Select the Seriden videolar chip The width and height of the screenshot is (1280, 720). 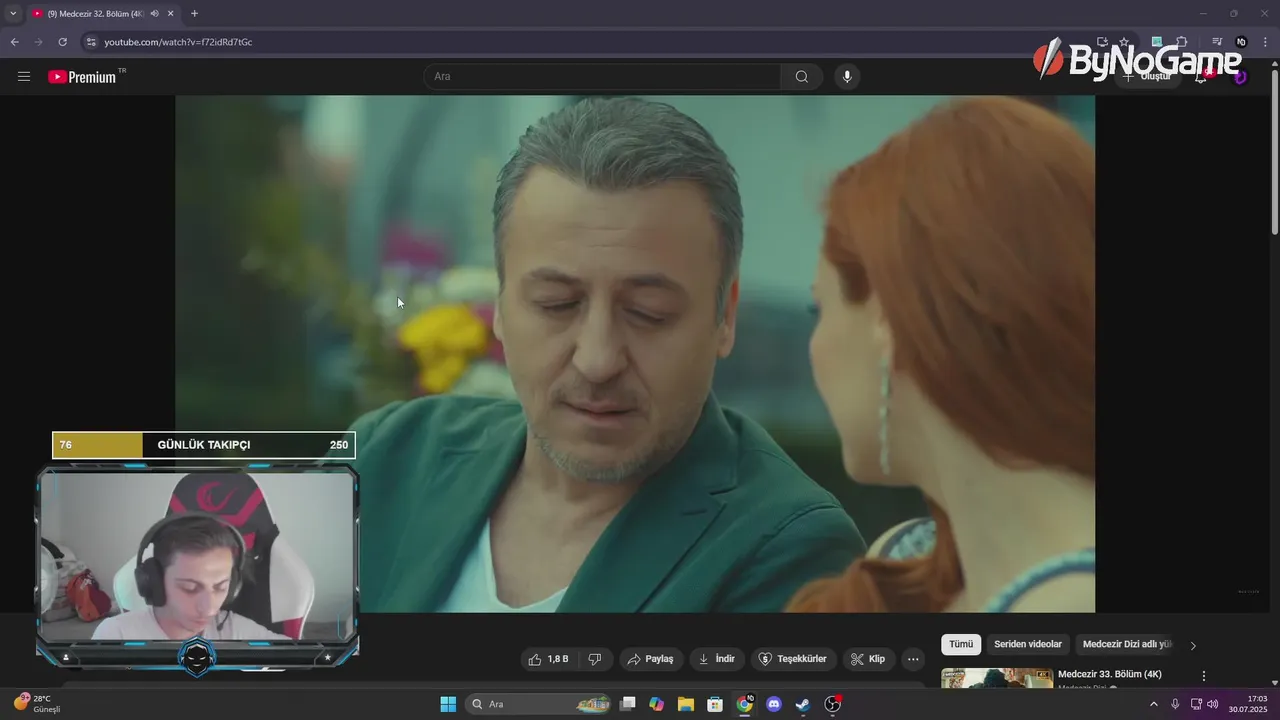(x=1028, y=645)
